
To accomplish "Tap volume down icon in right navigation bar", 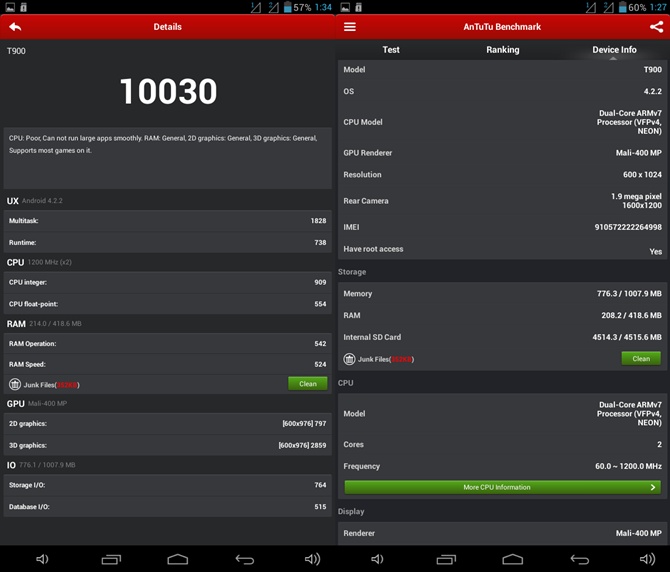I will click(x=377, y=559).
